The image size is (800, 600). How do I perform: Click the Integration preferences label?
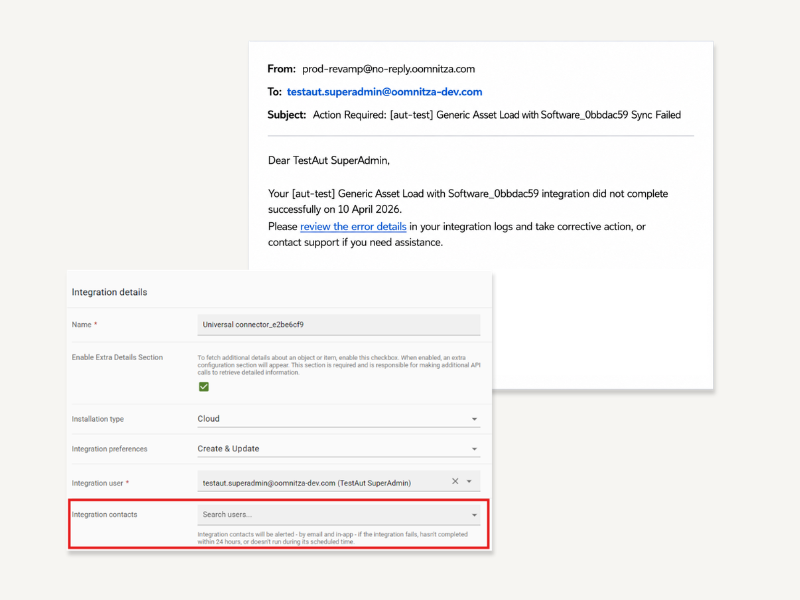109,449
